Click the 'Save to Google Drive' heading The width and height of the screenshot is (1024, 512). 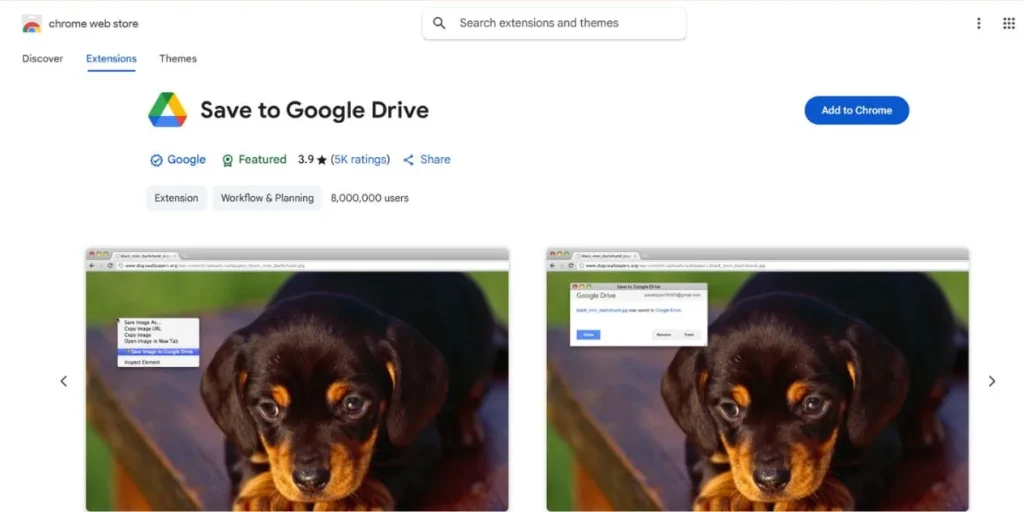tap(314, 110)
